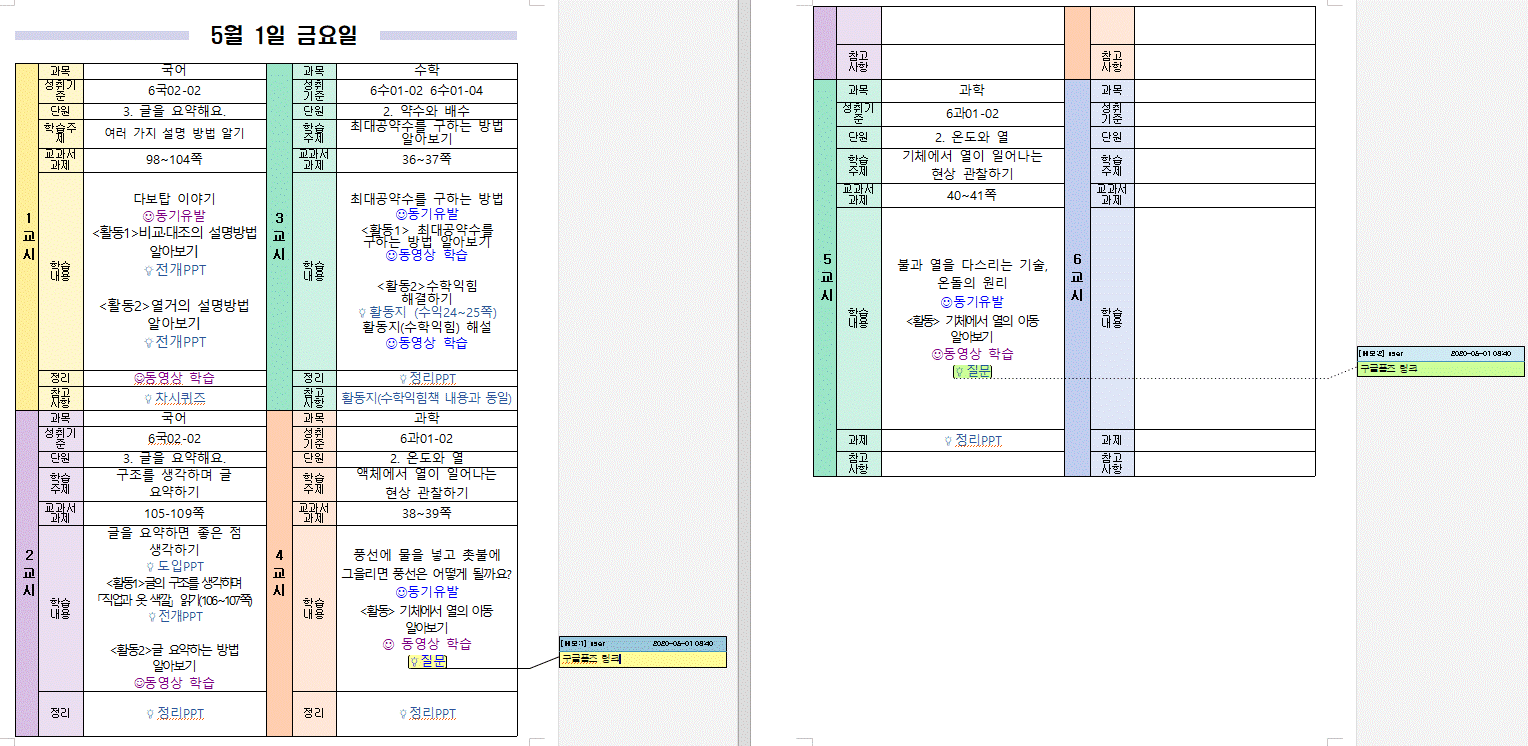Open second 전개PPT link under 활동2 in period 1
Screen dimensions: 1528x746
coord(175,342)
